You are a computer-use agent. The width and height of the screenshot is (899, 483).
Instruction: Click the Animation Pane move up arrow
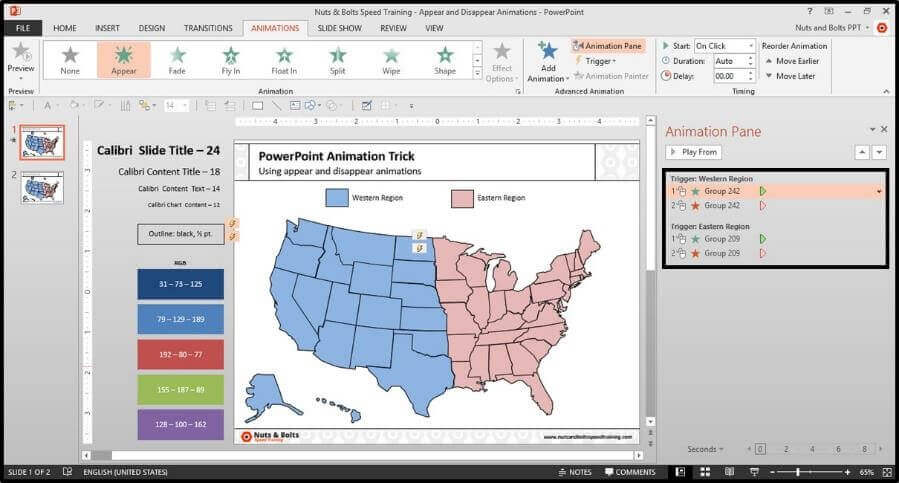pyautogui.click(x=862, y=152)
